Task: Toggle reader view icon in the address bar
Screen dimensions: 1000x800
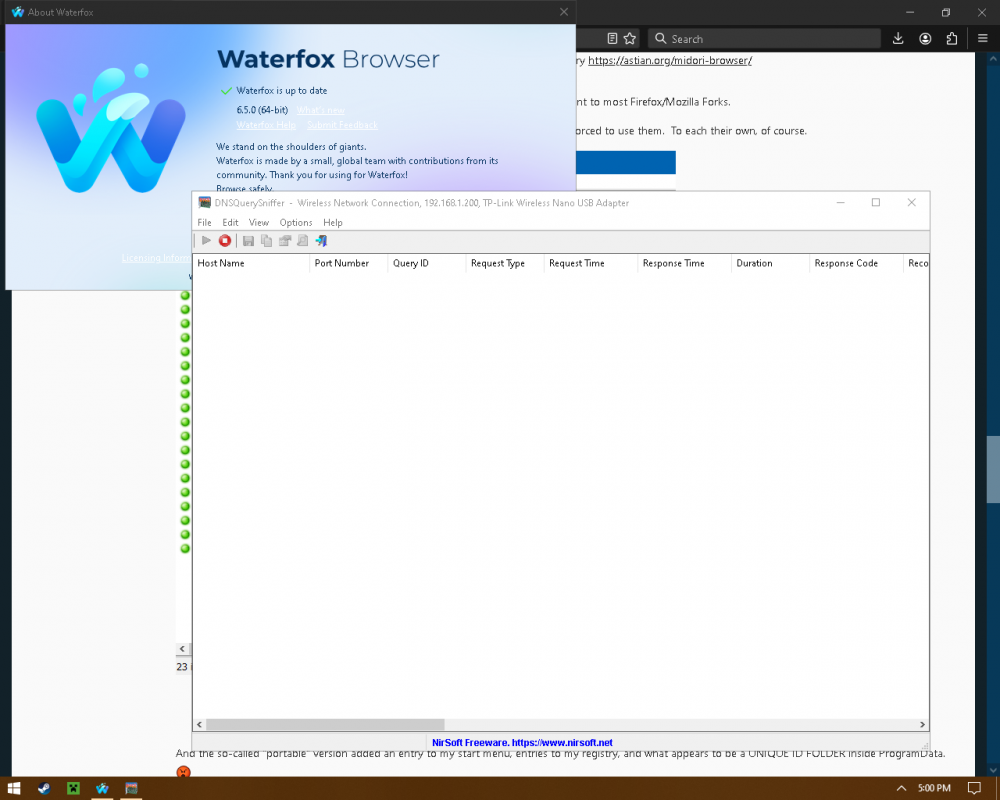Action: (612, 39)
